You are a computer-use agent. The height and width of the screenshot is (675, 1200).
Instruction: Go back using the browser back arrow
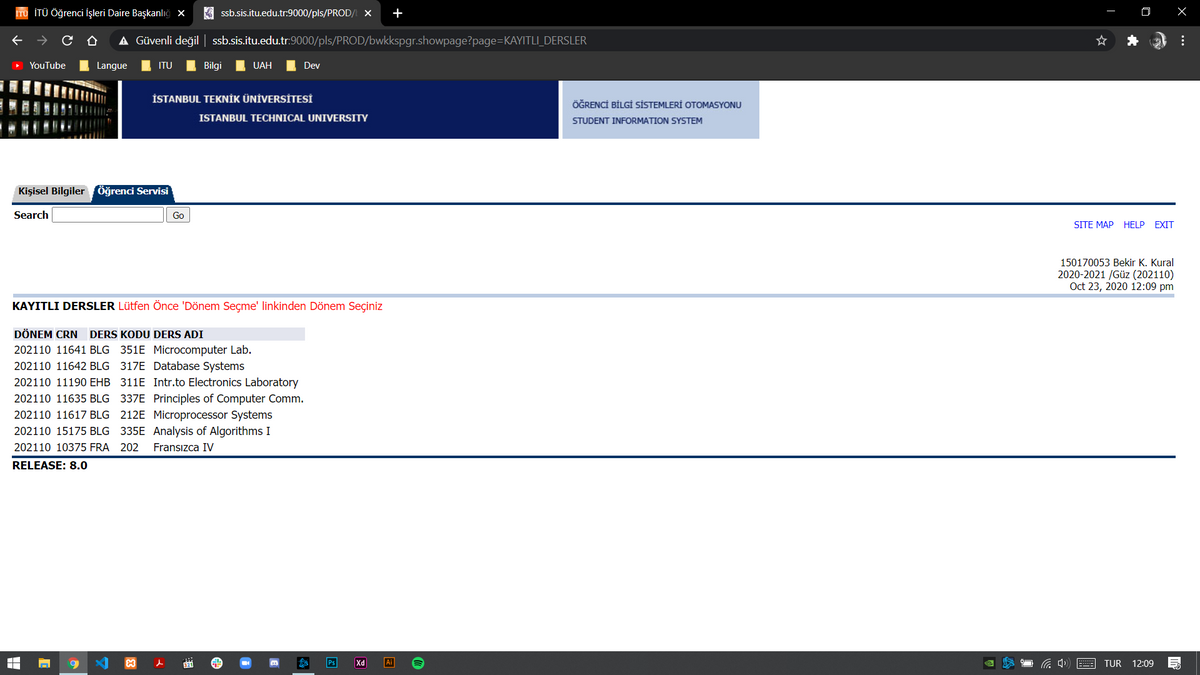16,41
